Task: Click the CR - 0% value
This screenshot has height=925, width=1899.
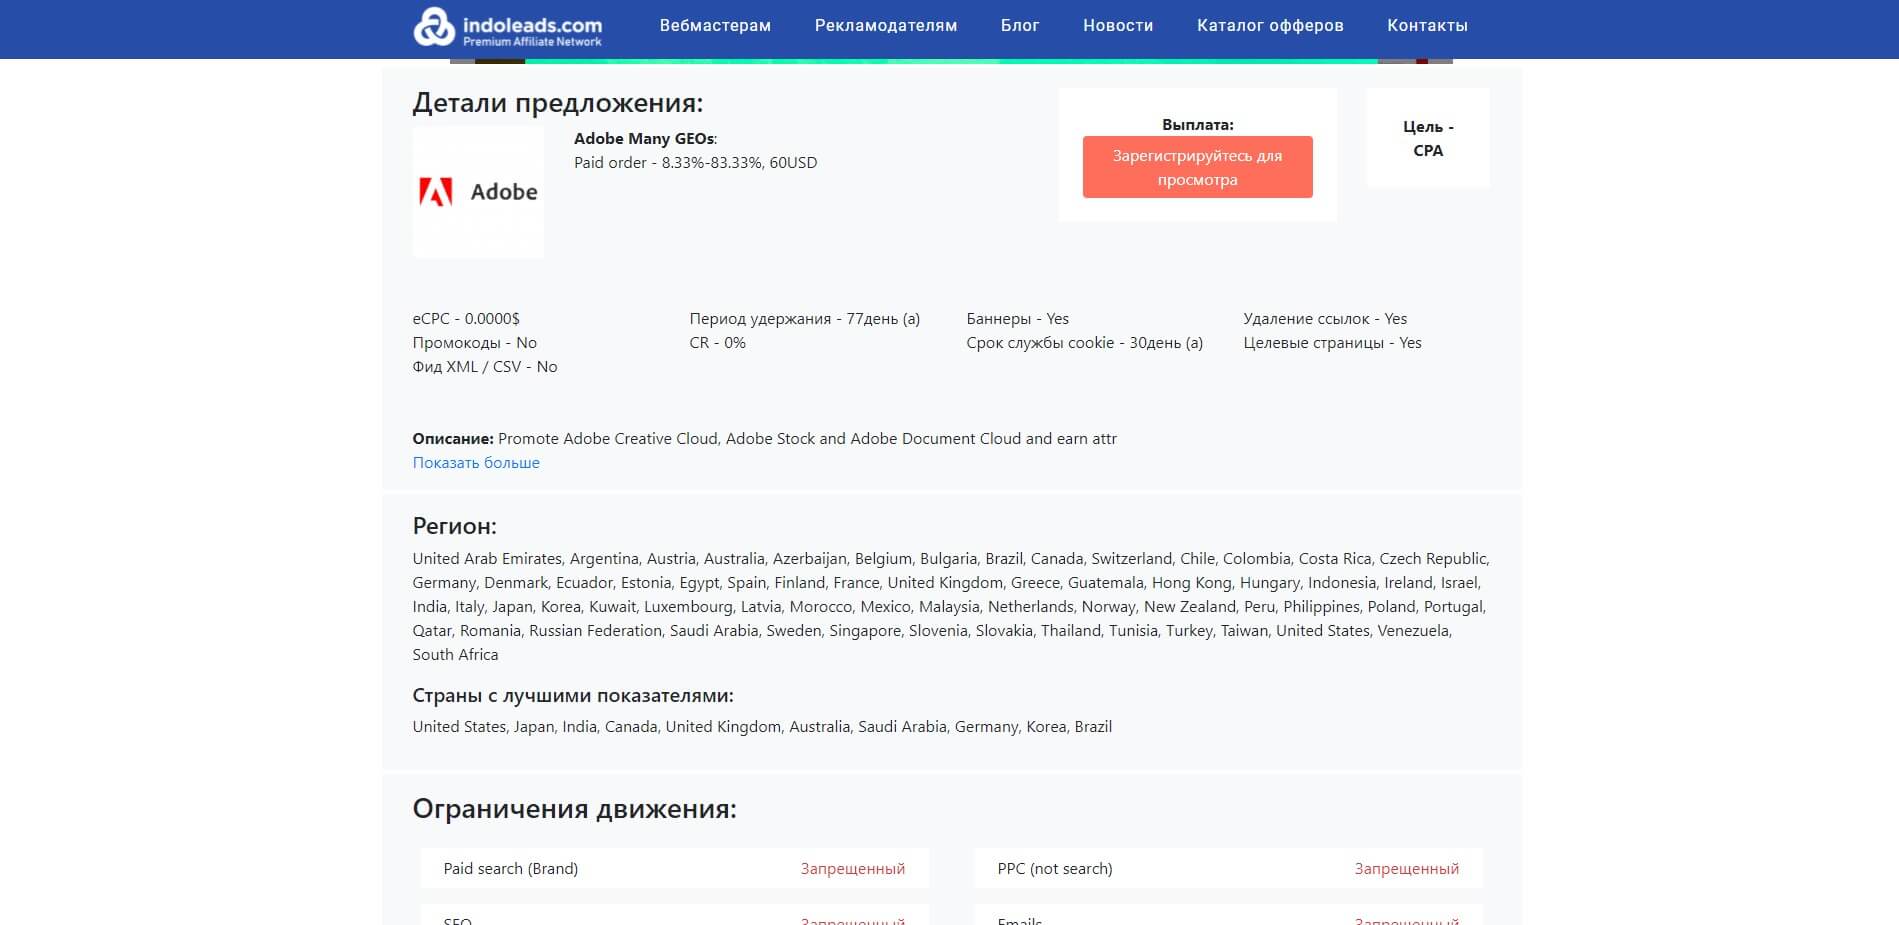Action: click(718, 343)
